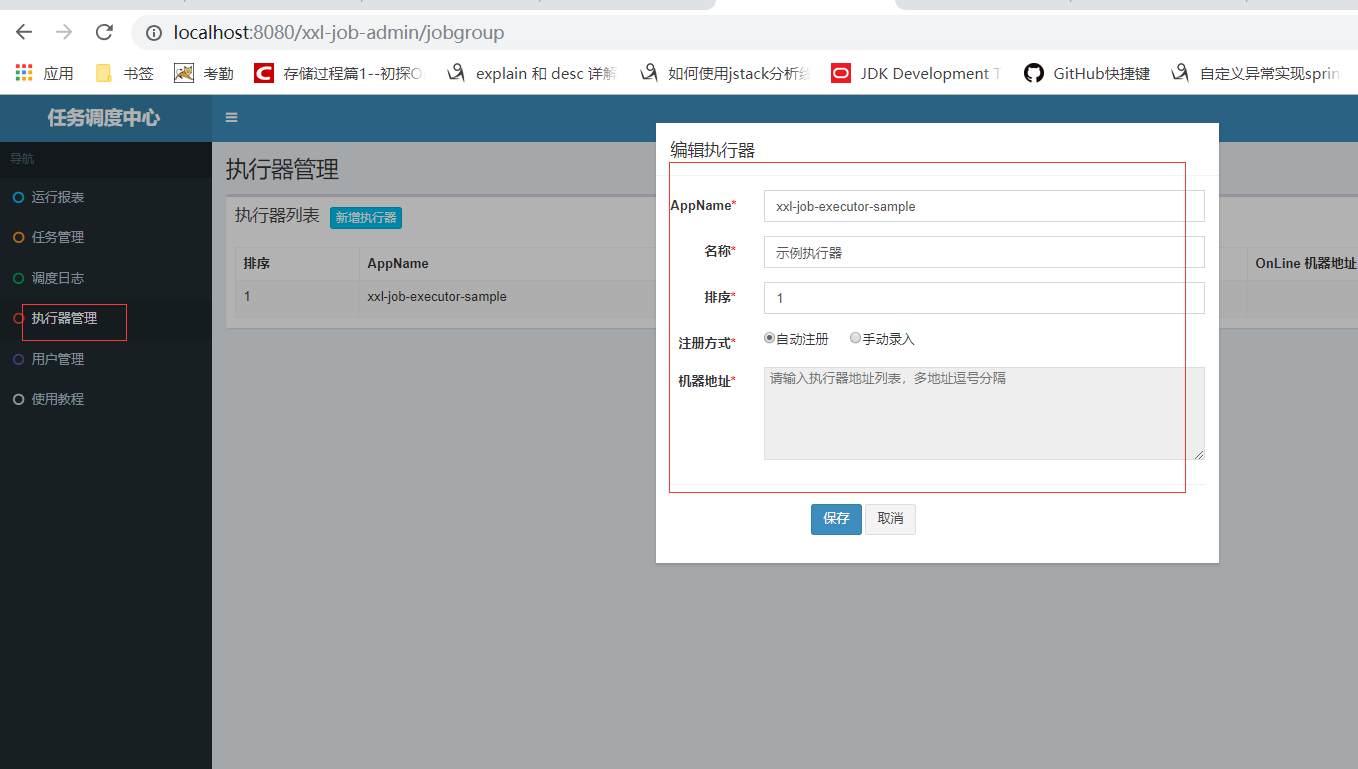Click the browser forward arrow

click(64, 32)
